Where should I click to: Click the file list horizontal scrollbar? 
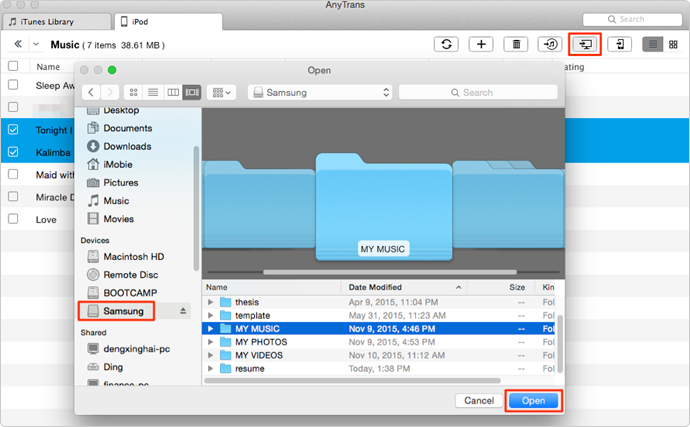352,381
